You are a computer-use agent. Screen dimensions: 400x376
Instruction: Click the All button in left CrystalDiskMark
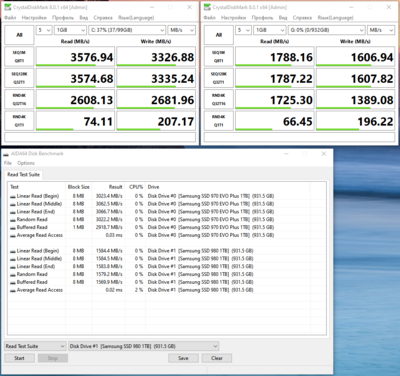(19, 35)
